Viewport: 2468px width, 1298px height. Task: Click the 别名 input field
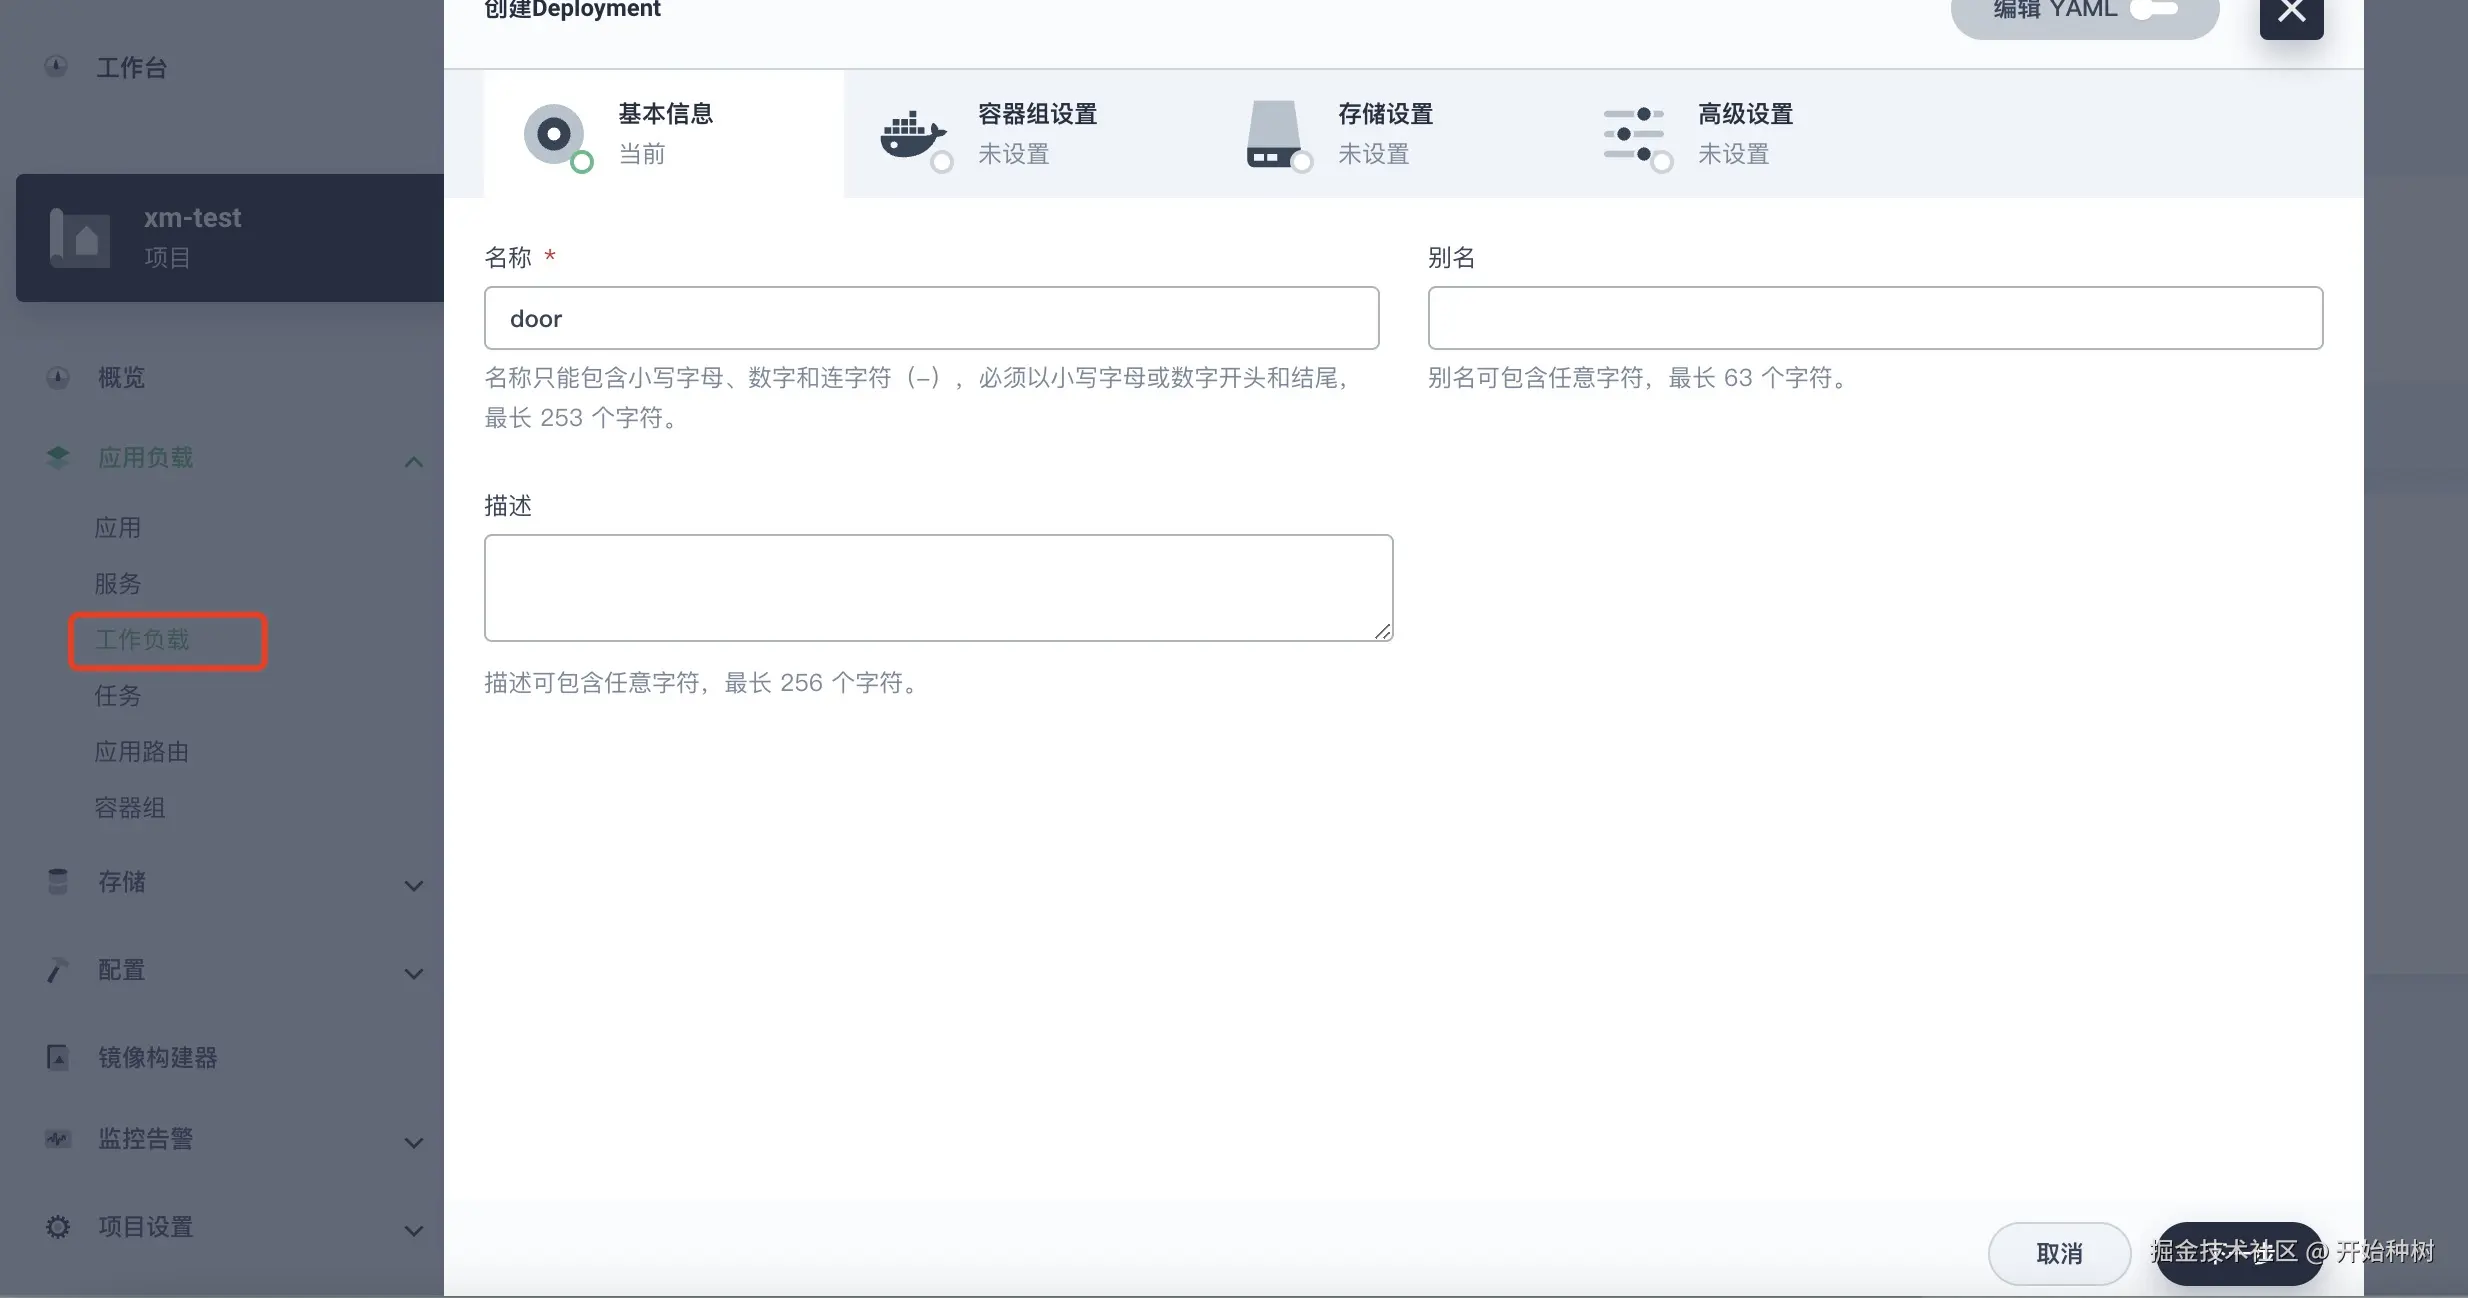(x=1874, y=318)
